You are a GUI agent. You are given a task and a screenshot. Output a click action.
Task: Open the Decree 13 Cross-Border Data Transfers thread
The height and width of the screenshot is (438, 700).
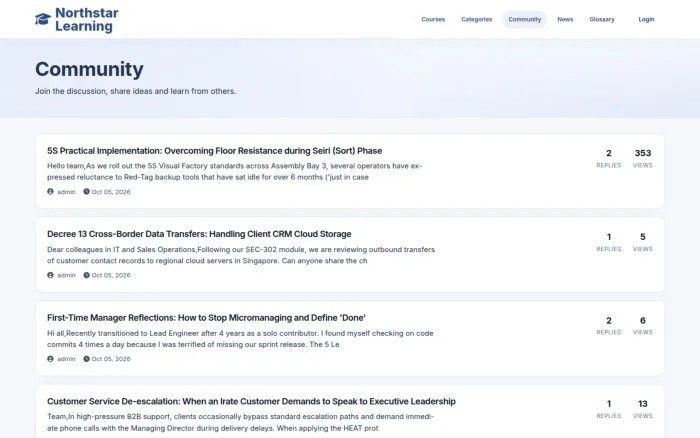[199, 234]
